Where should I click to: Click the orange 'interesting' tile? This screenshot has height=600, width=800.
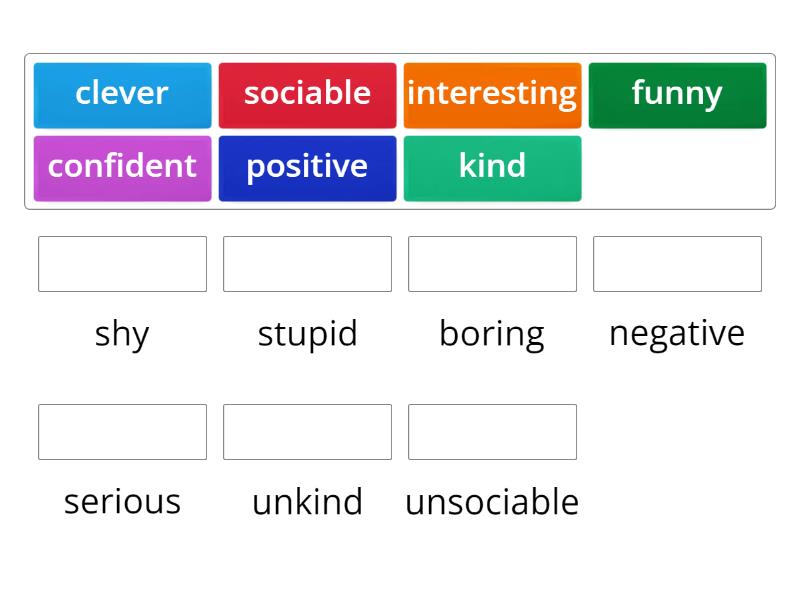click(492, 95)
